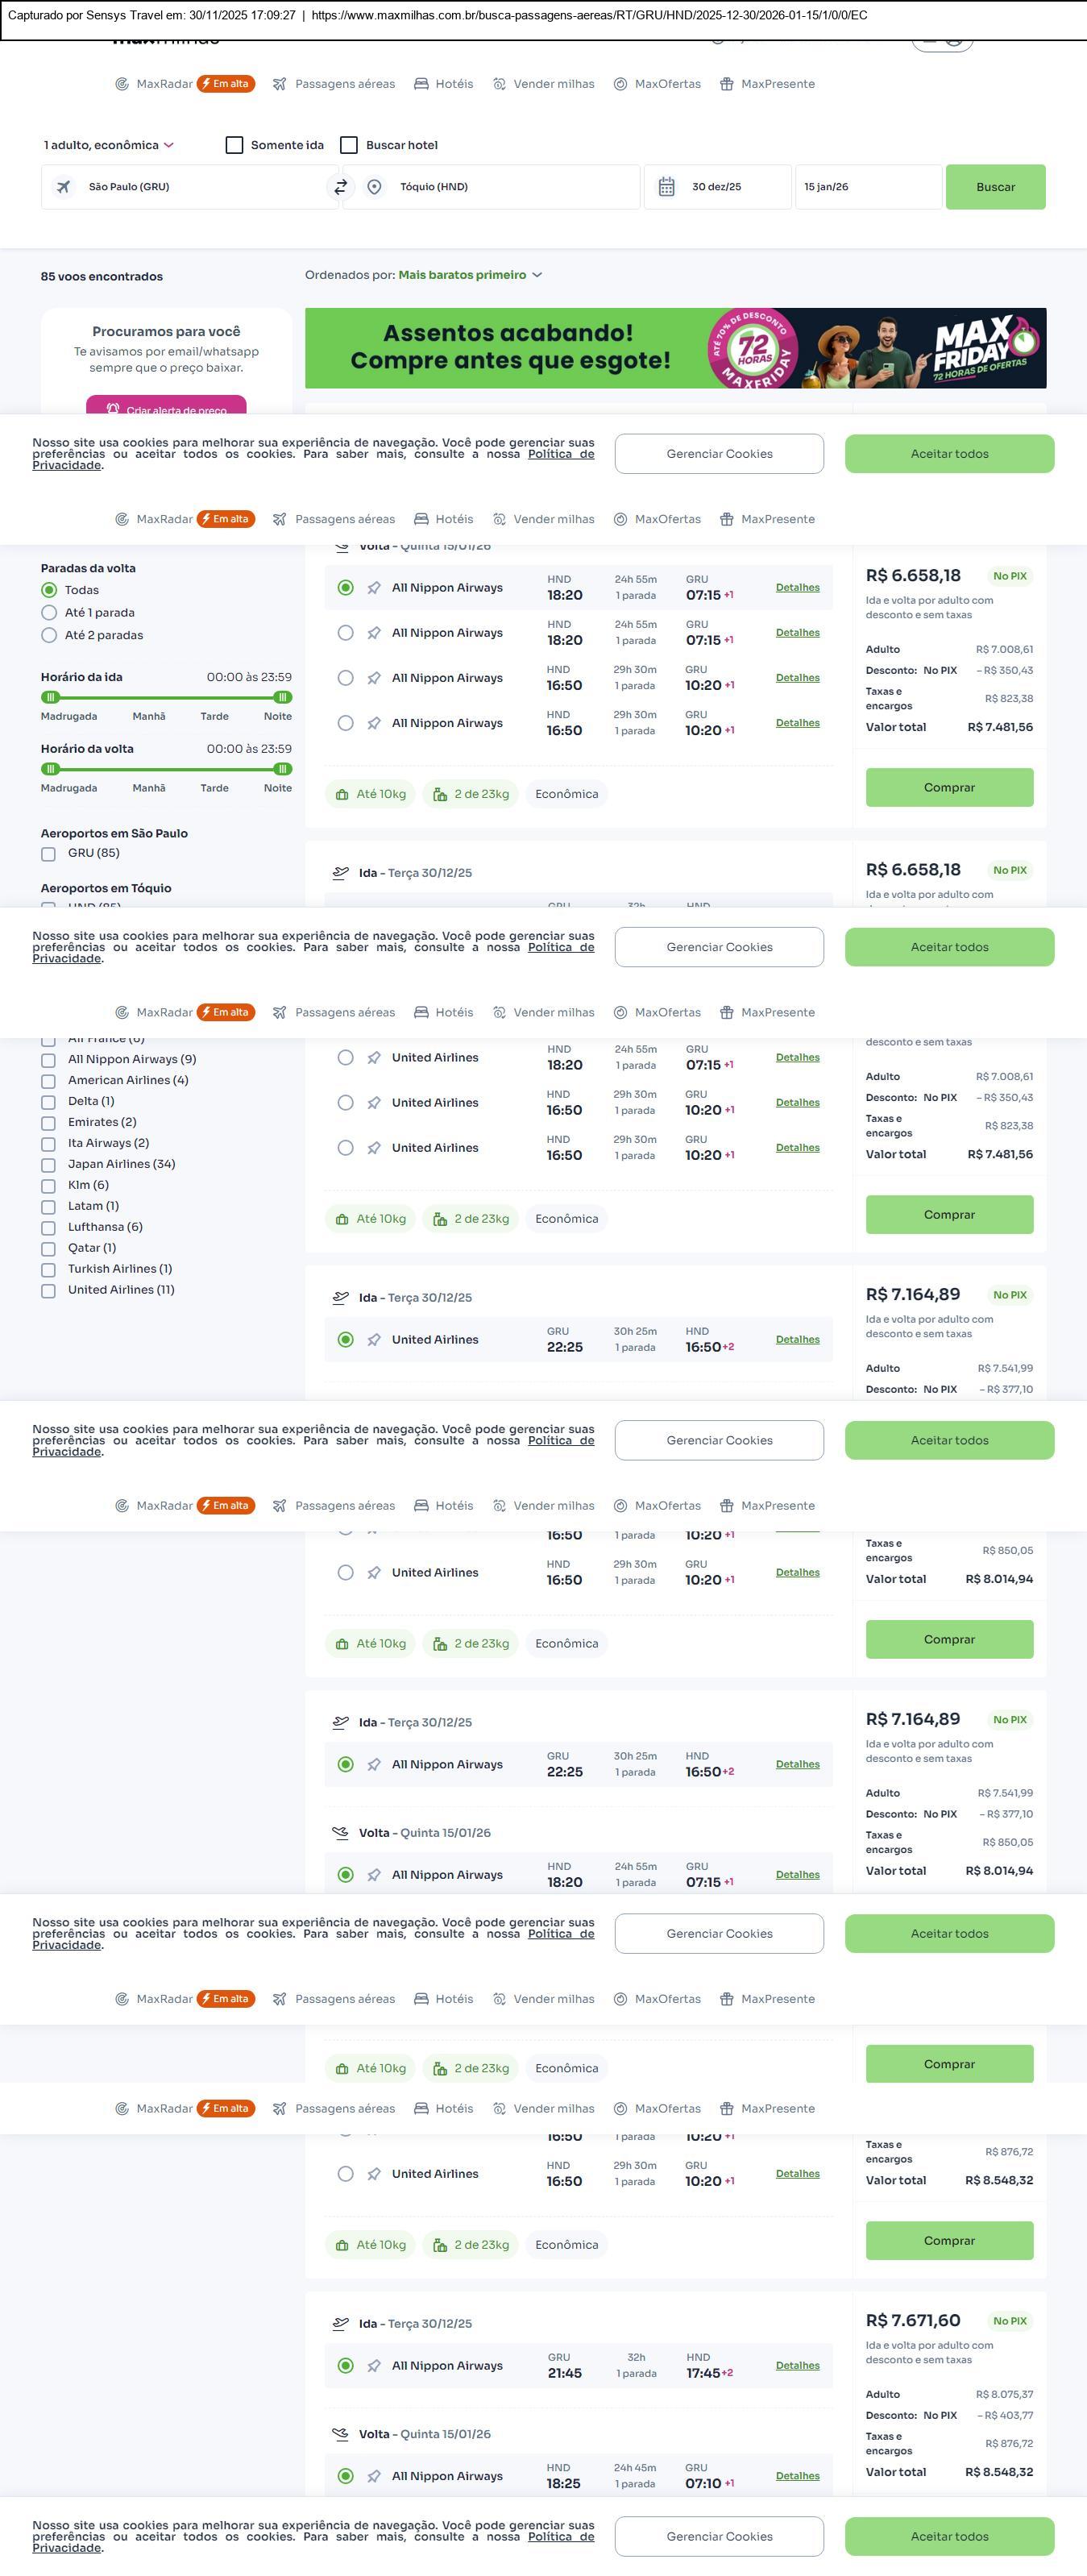
Task: Open the 1 adulto, econômica passenger dropdown
Action: click(108, 145)
